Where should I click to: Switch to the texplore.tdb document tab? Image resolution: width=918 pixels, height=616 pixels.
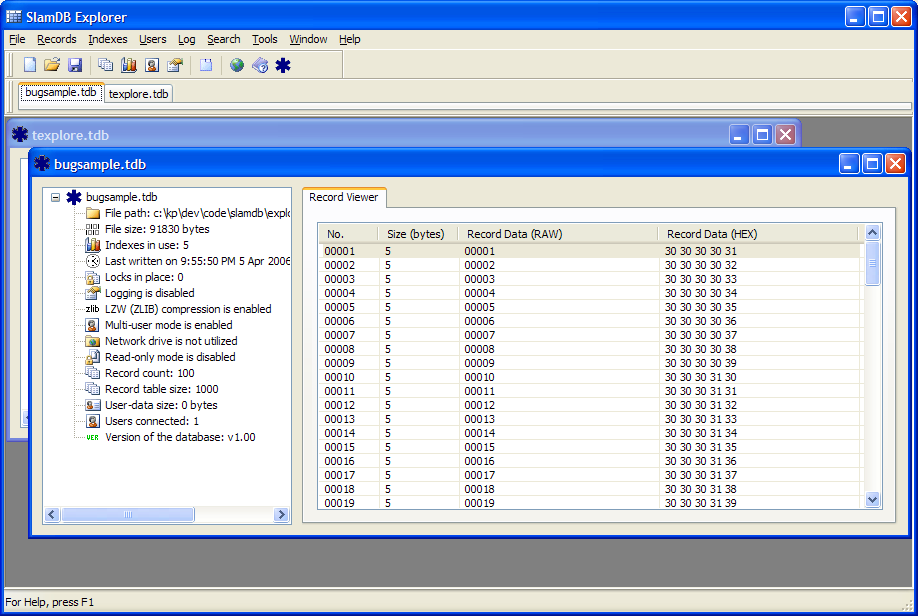[x=138, y=94]
